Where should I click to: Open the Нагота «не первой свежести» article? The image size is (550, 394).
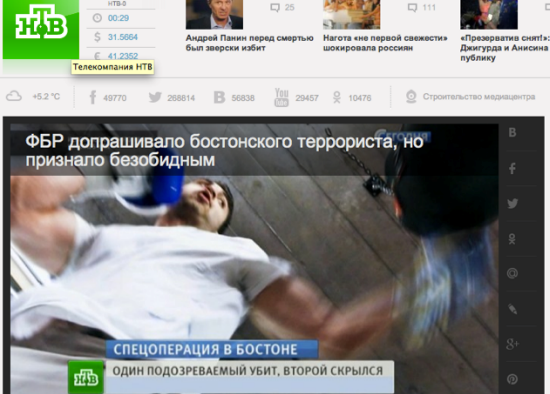385,43
